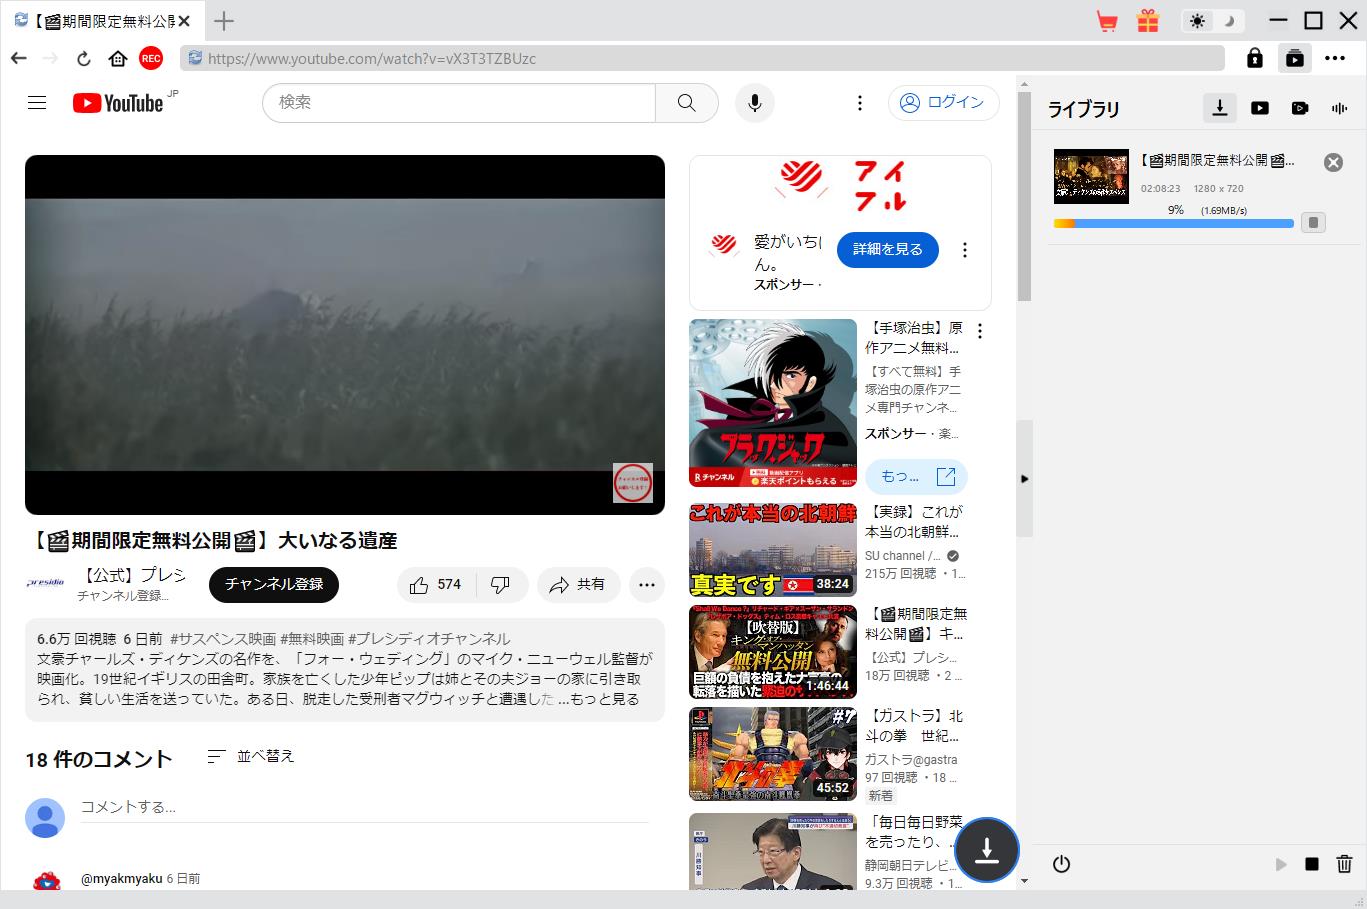Click the コメントする comment field
Viewport: 1367px width, 909px height.
point(364,807)
